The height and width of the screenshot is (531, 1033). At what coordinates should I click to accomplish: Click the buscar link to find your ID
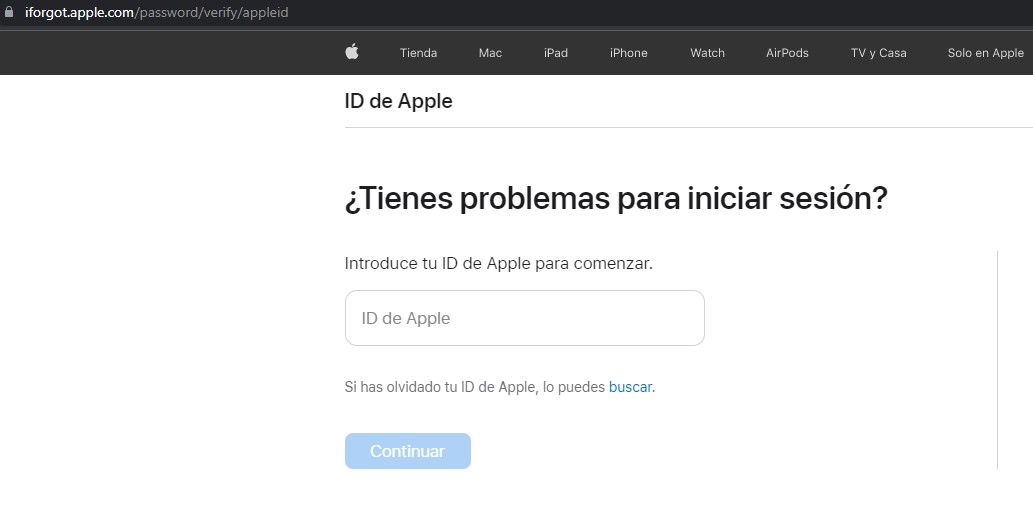click(x=630, y=387)
